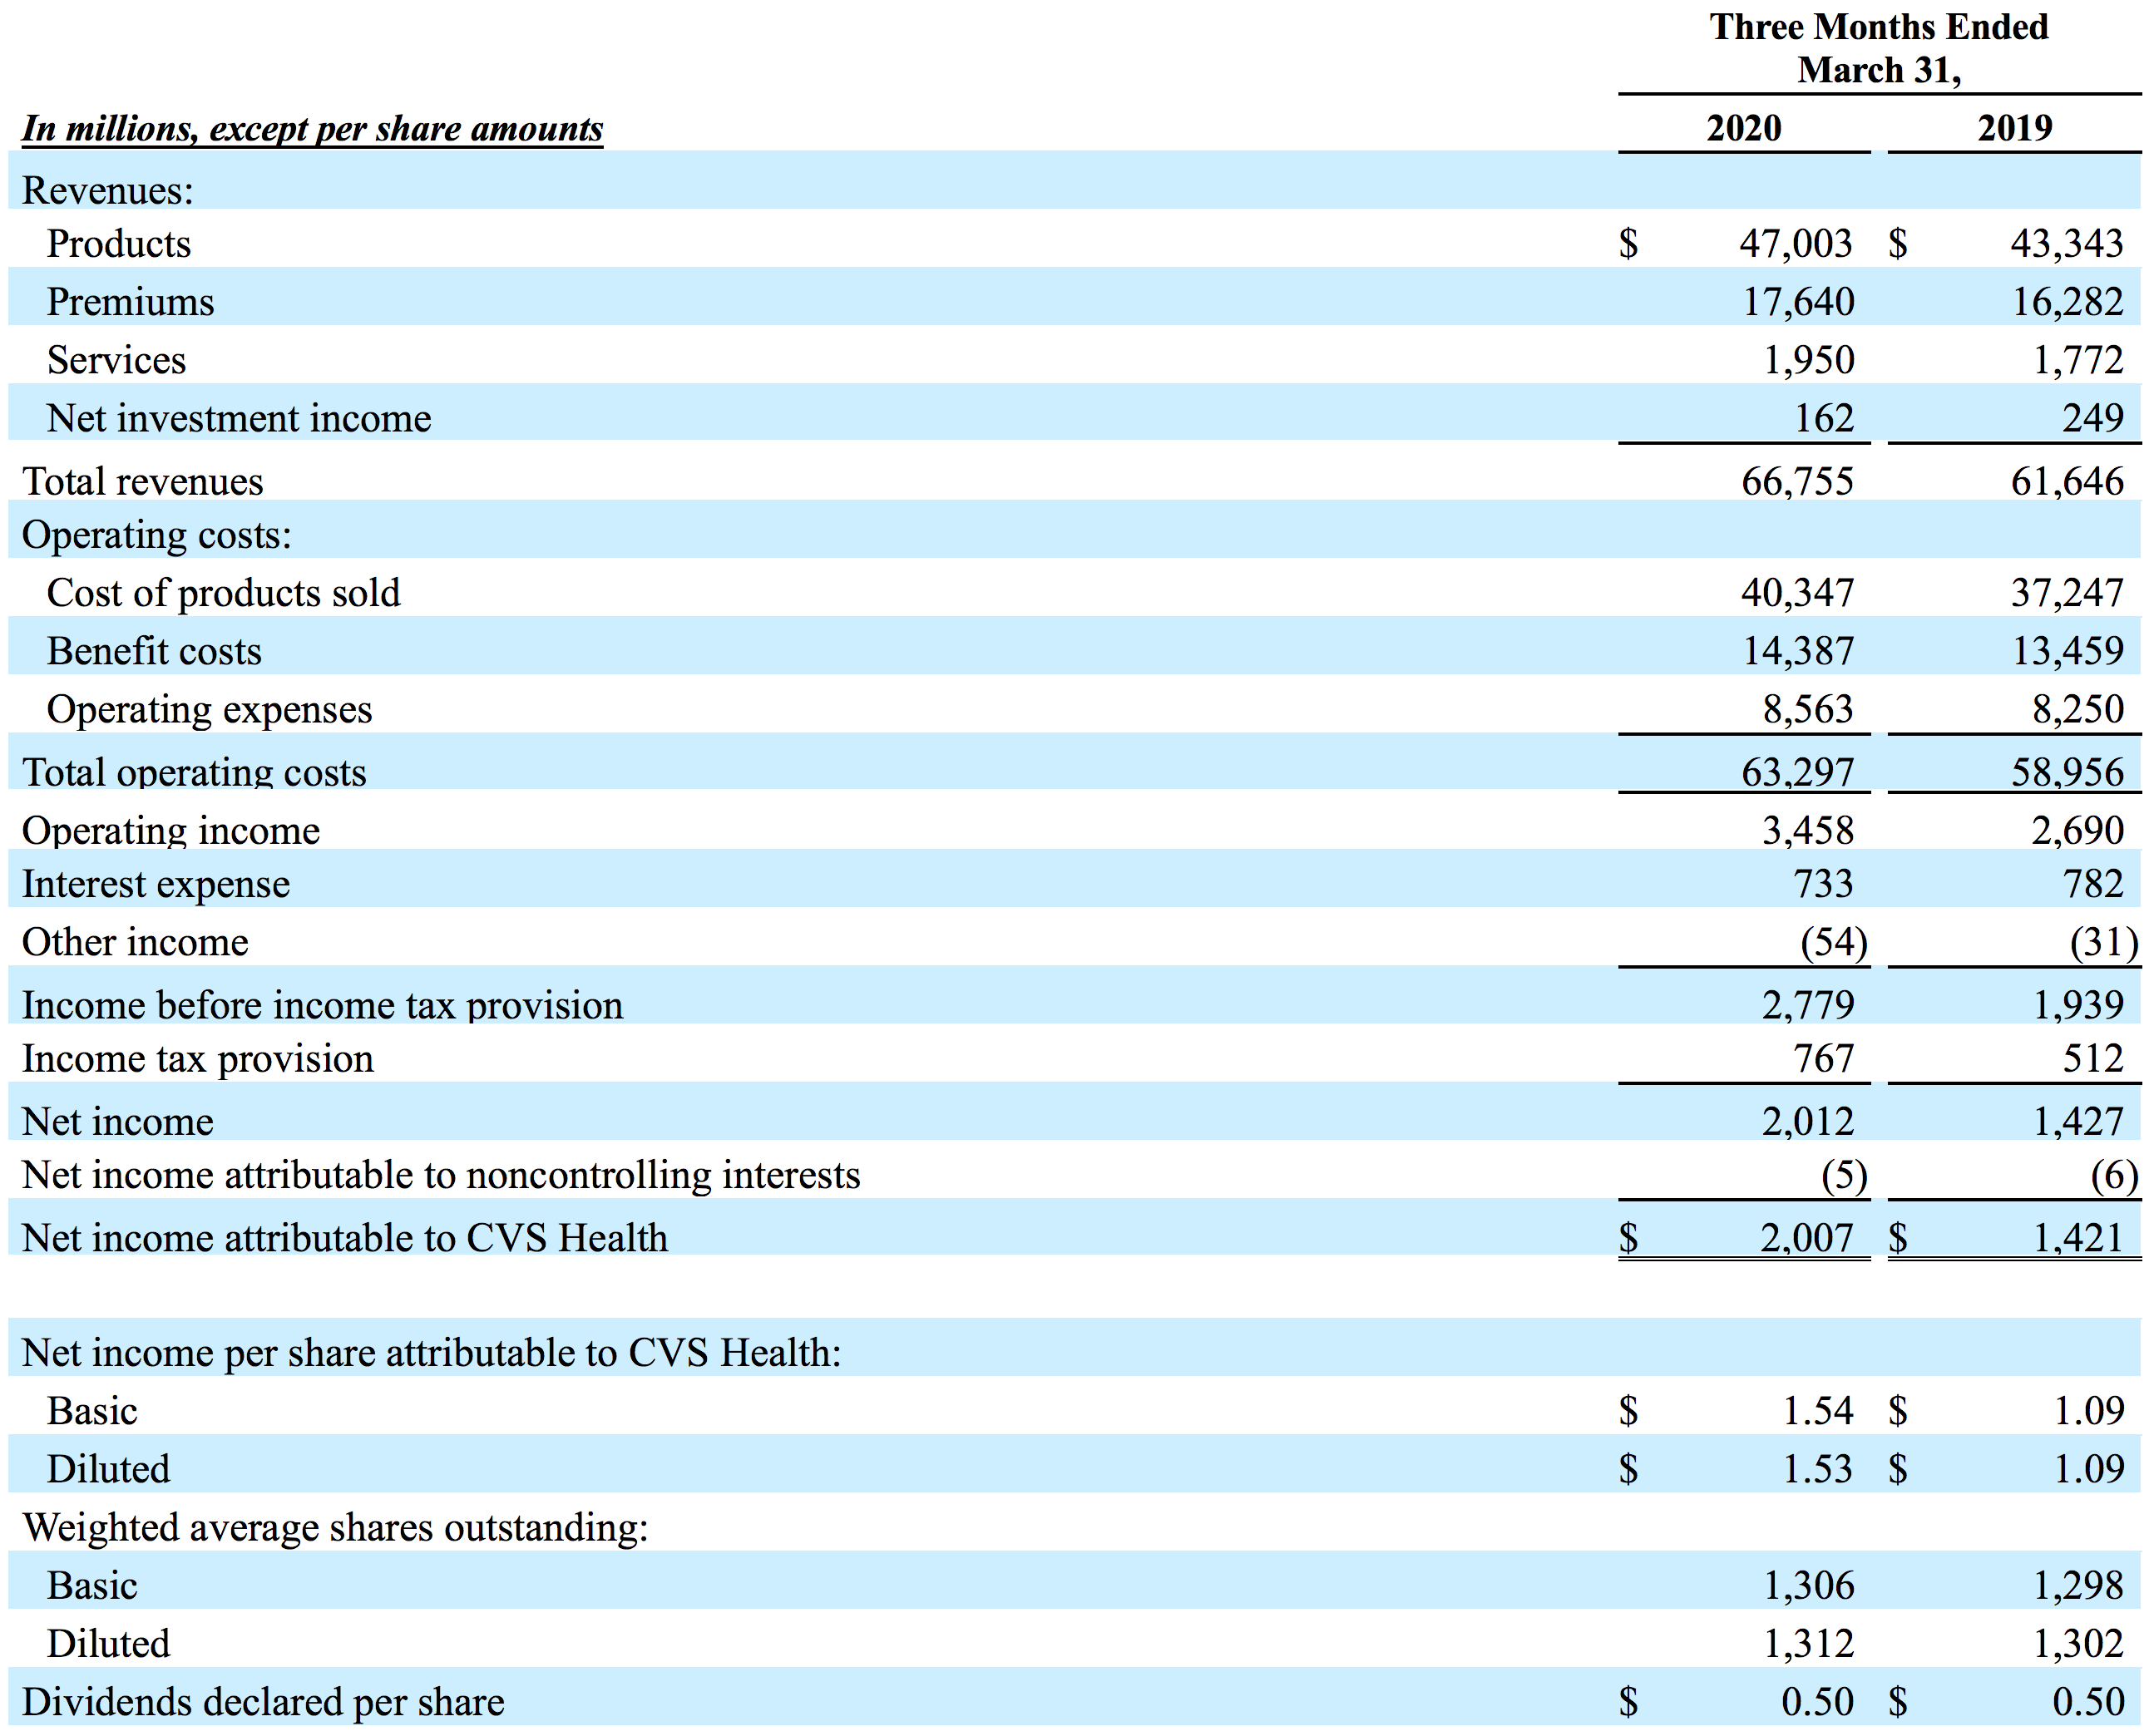This screenshot has width=2149, height=1736.
Task: Click the 2019 column header
Action: point(2014,128)
